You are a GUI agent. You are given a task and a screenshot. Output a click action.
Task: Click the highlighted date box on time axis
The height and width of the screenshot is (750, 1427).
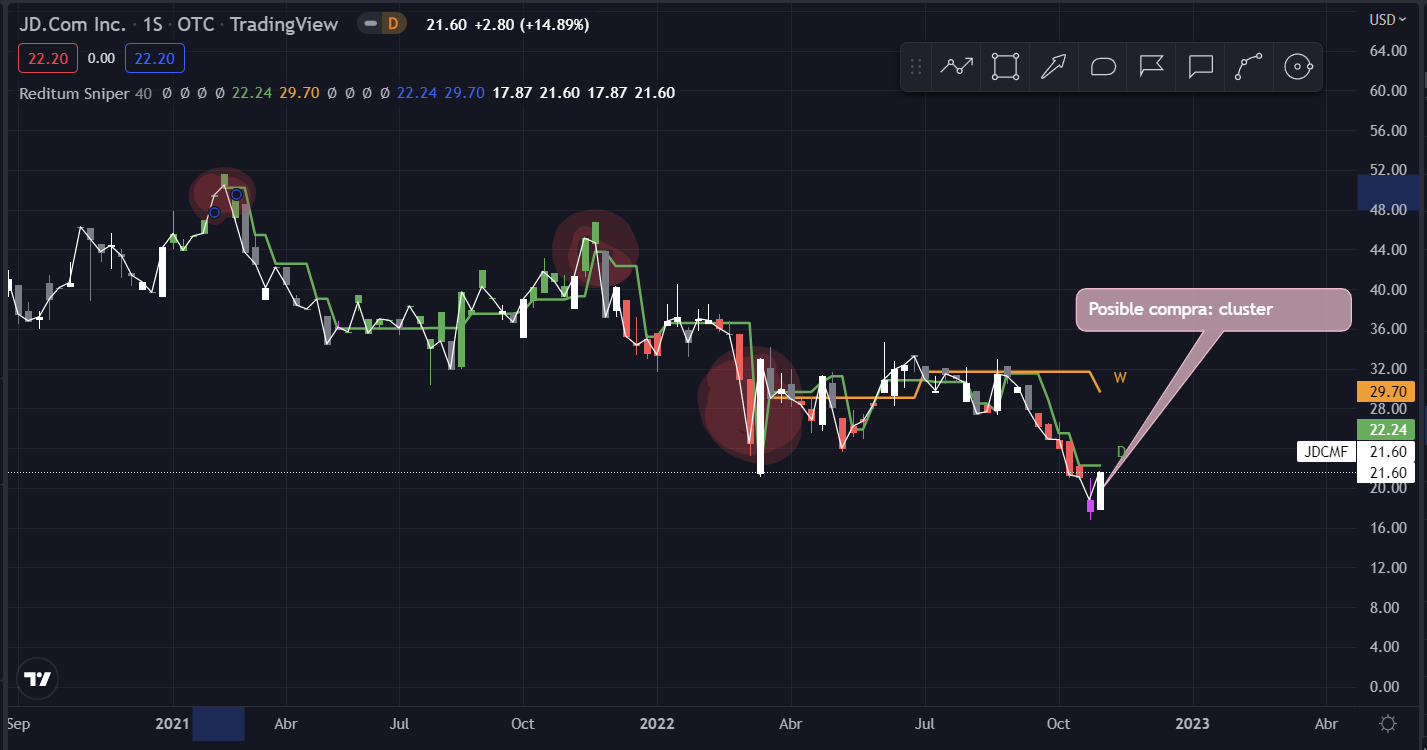point(218,723)
